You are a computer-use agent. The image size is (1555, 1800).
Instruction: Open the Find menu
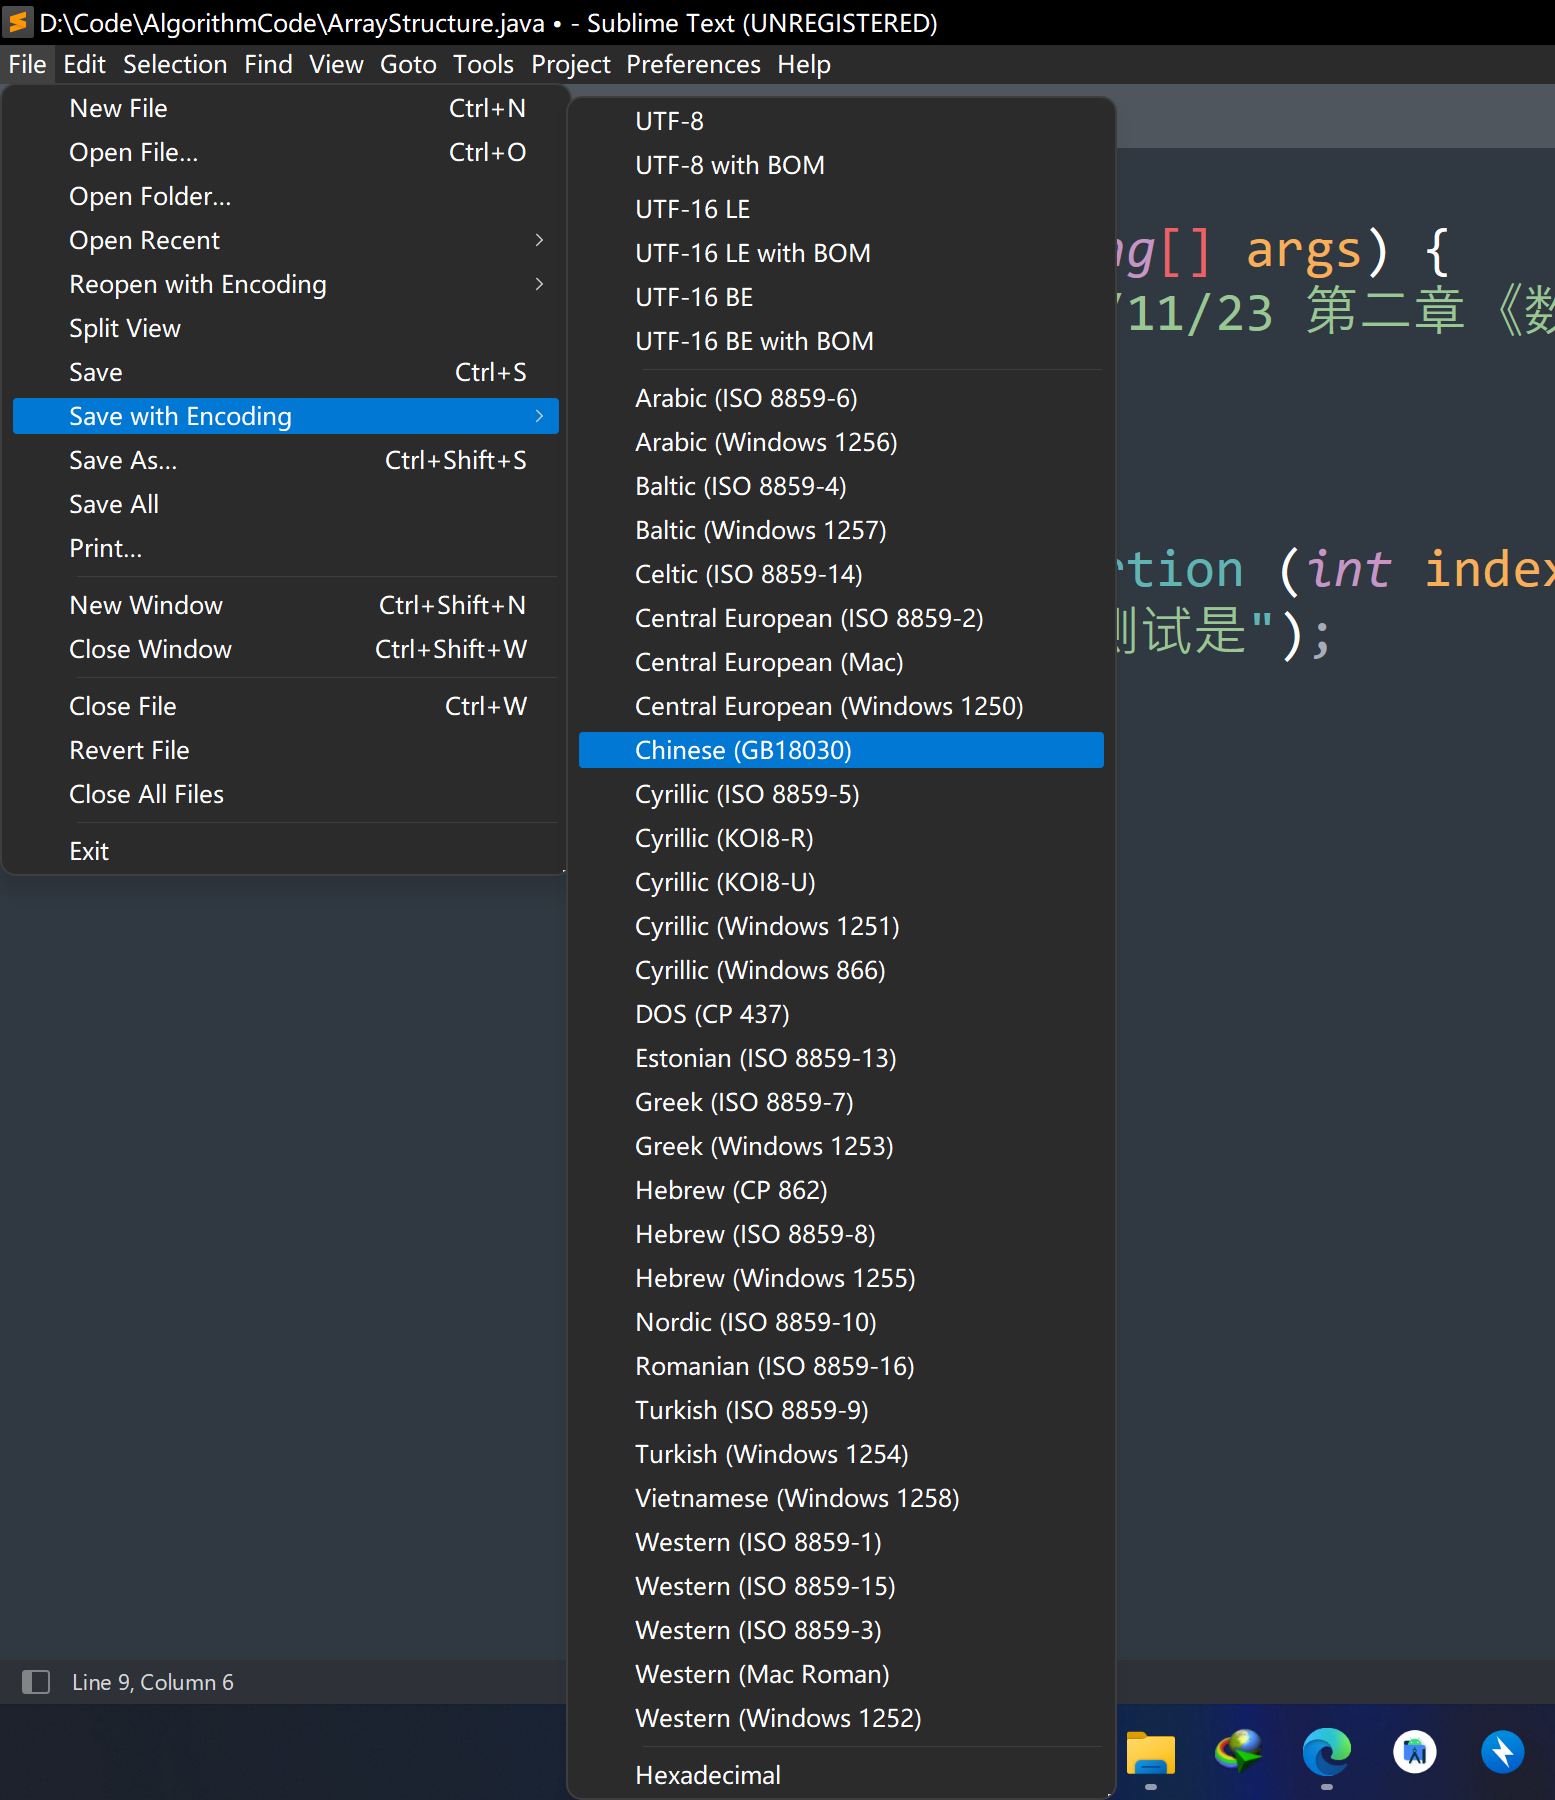click(x=268, y=64)
